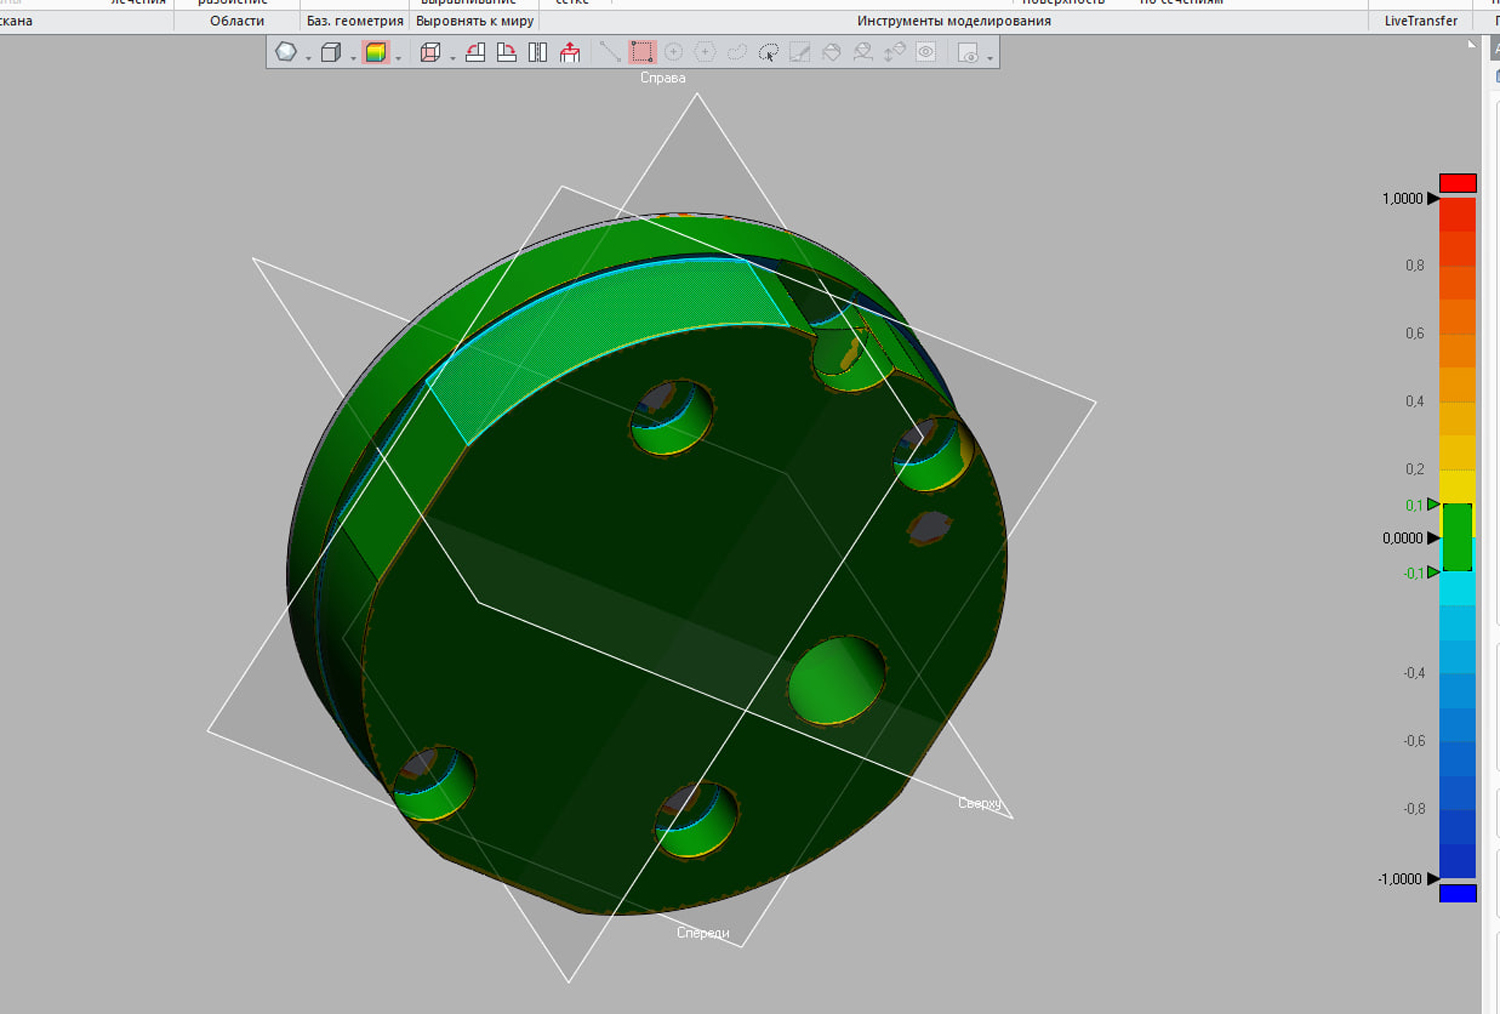Select the extend-to-similar selection icon
This screenshot has width=1500, height=1014.
point(863,52)
